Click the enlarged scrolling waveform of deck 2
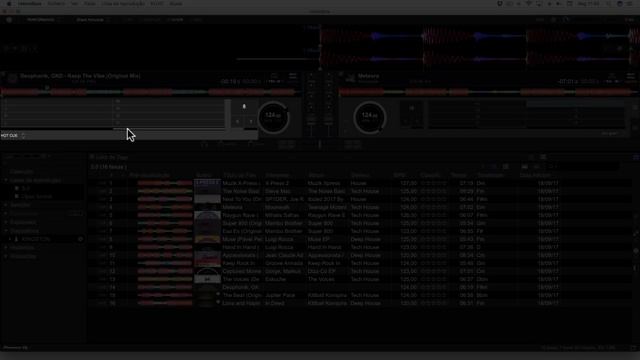The height and width of the screenshot is (360, 640). (480, 60)
